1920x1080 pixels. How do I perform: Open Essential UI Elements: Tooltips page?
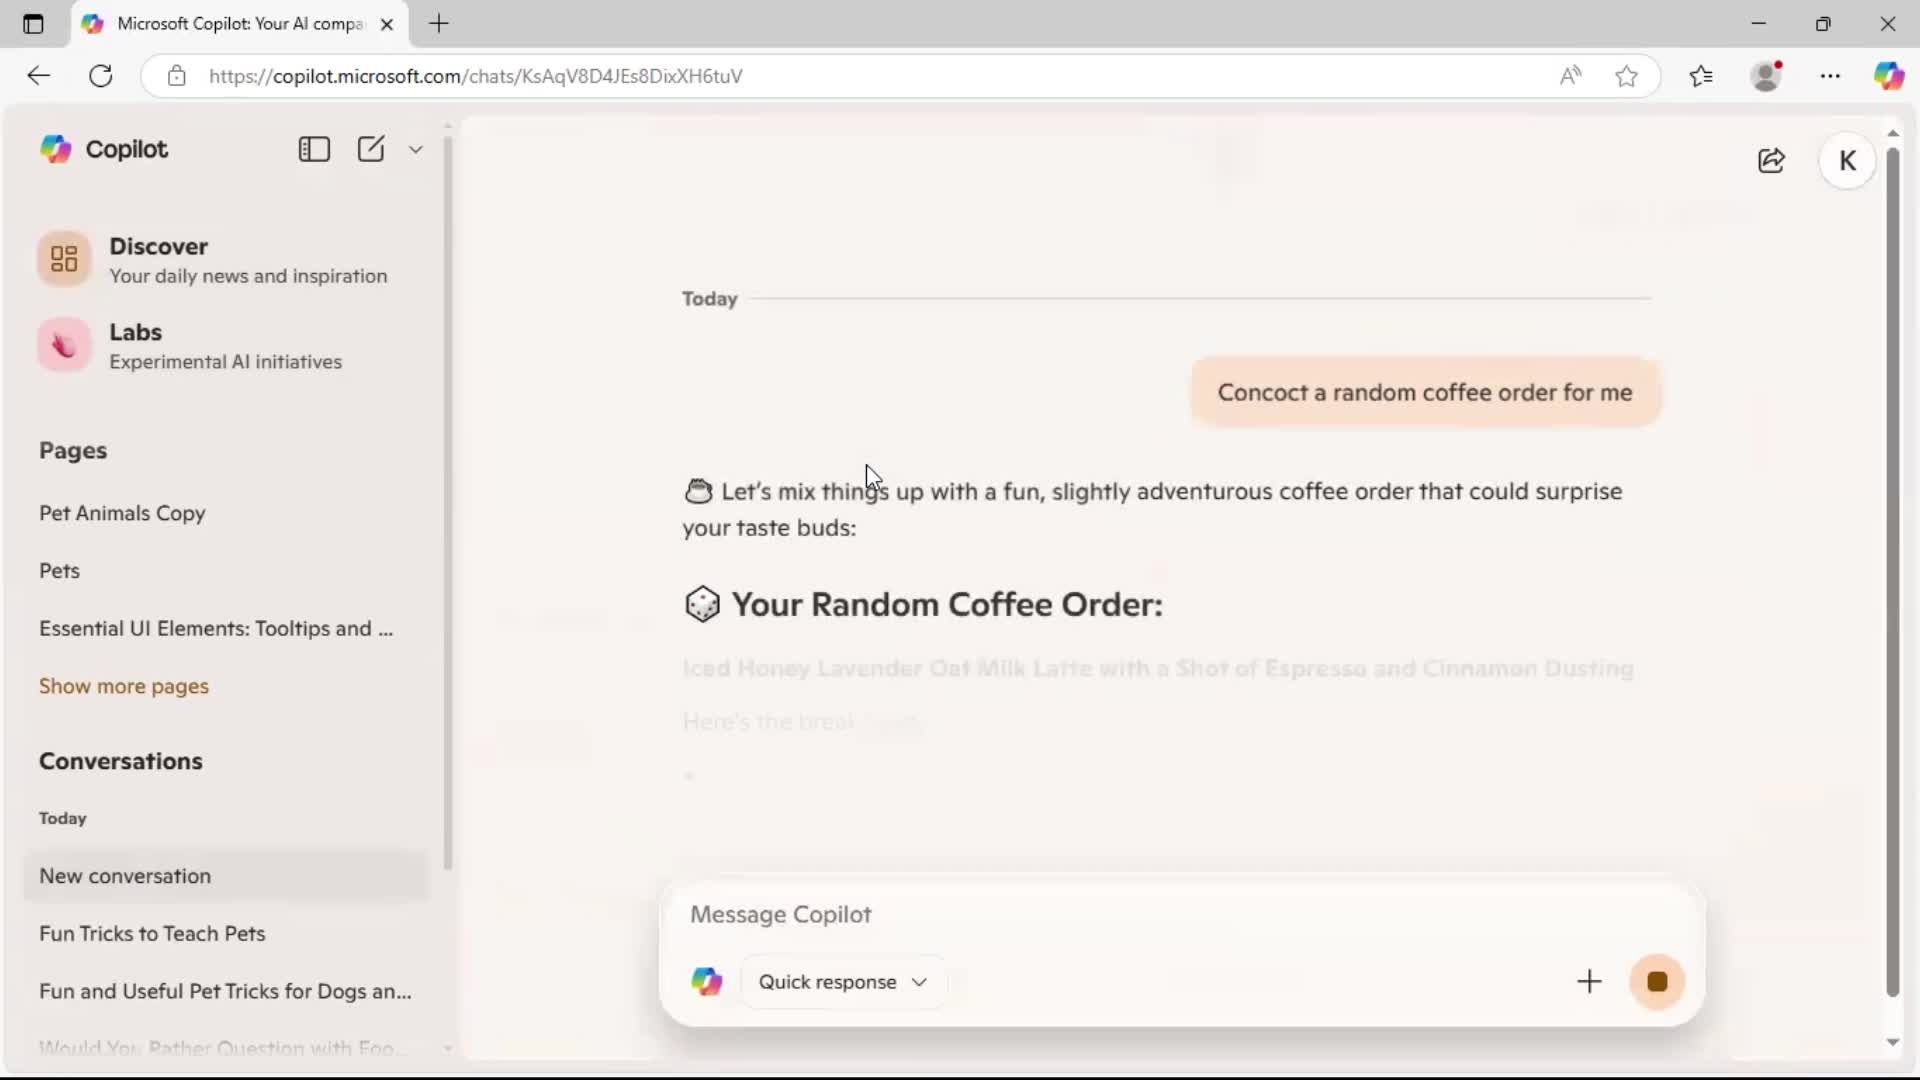point(216,629)
